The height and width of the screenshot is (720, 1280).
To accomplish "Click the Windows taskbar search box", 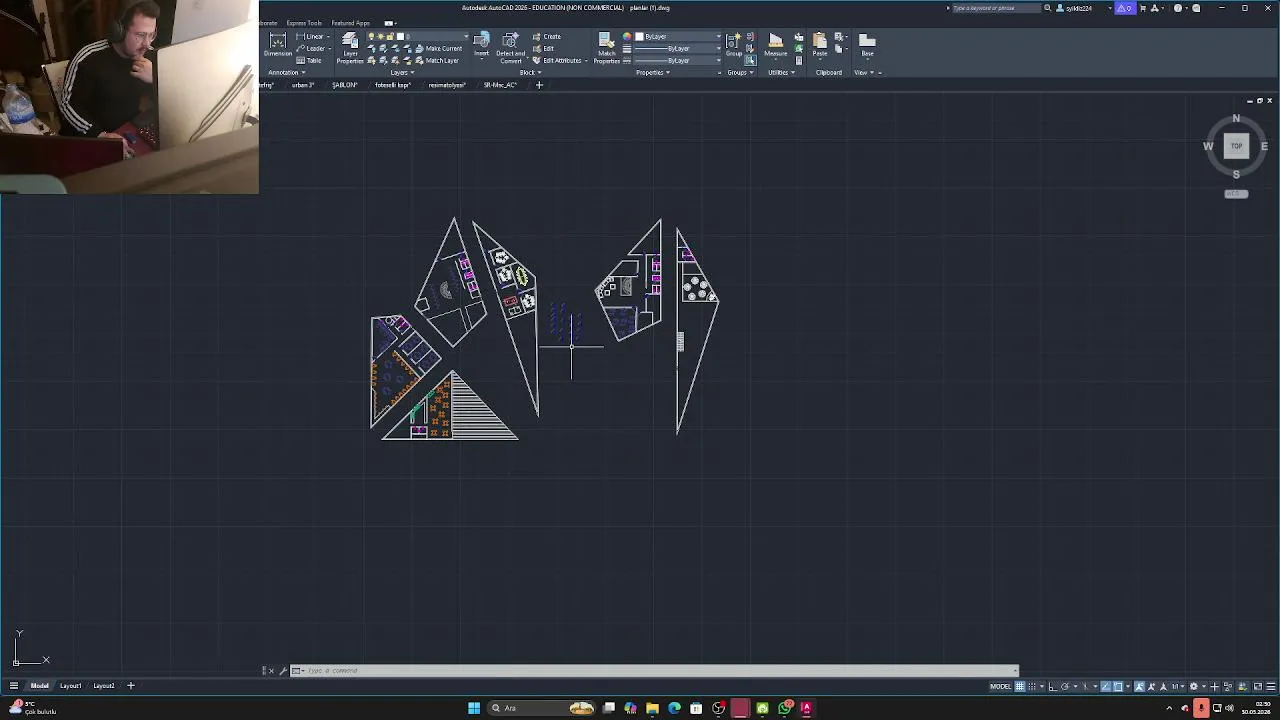I will pyautogui.click(x=542, y=708).
